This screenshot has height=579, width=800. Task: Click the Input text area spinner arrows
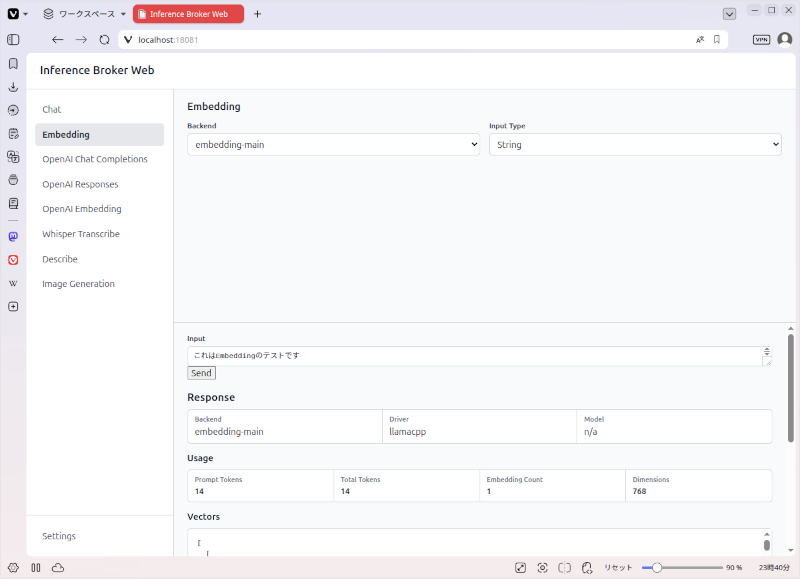(x=767, y=351)
